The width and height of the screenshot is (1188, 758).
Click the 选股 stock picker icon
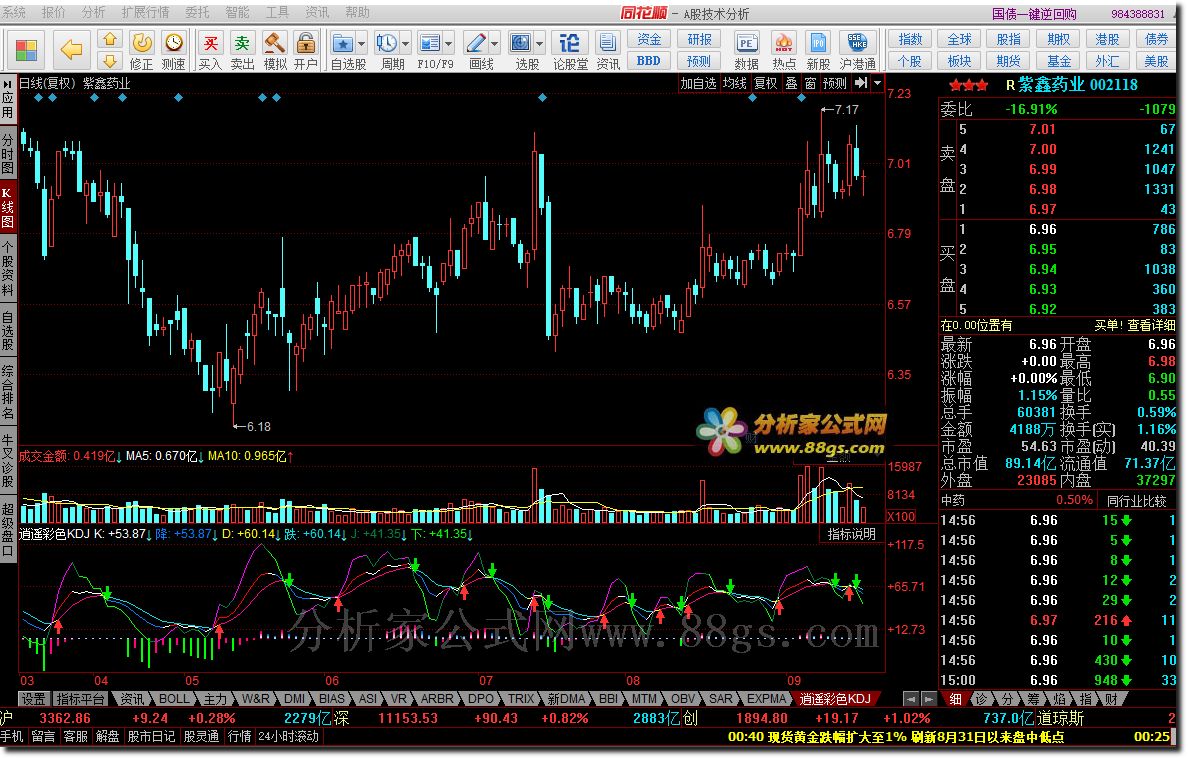[521, 43]
